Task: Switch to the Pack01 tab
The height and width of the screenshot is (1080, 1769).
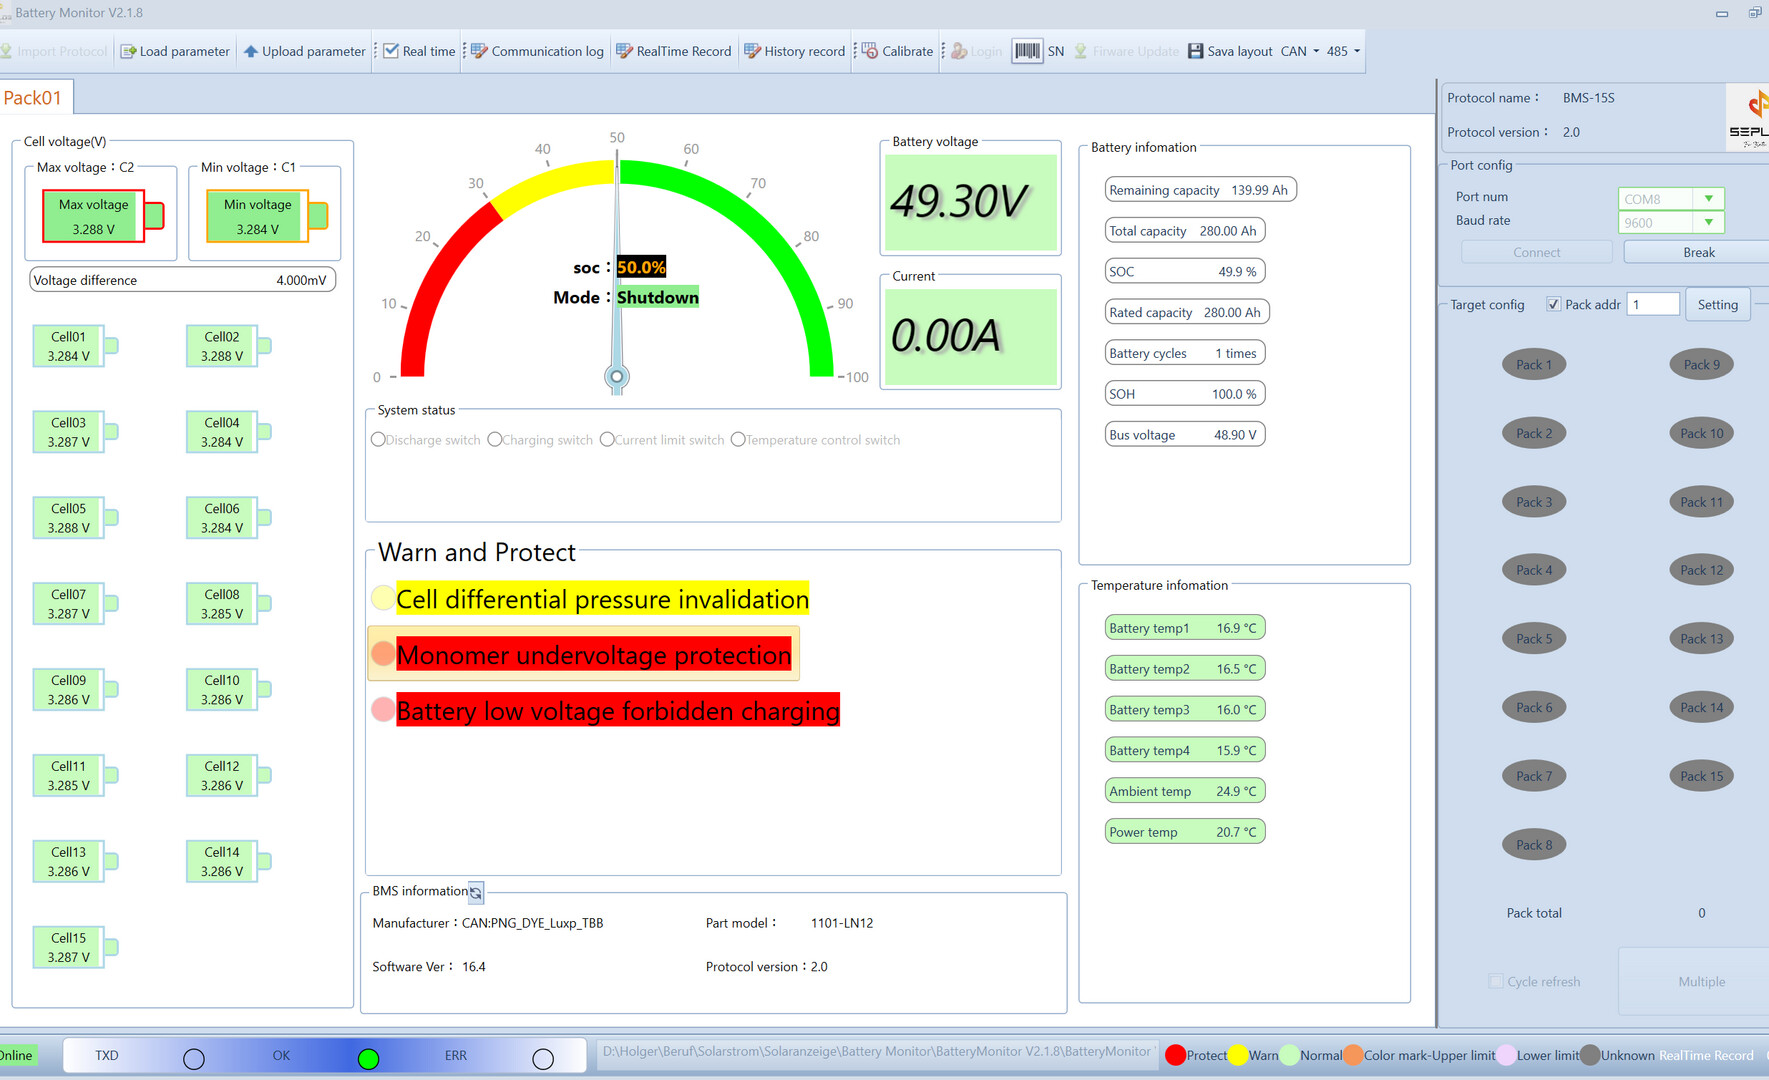Action: click(x=33, y=97)
